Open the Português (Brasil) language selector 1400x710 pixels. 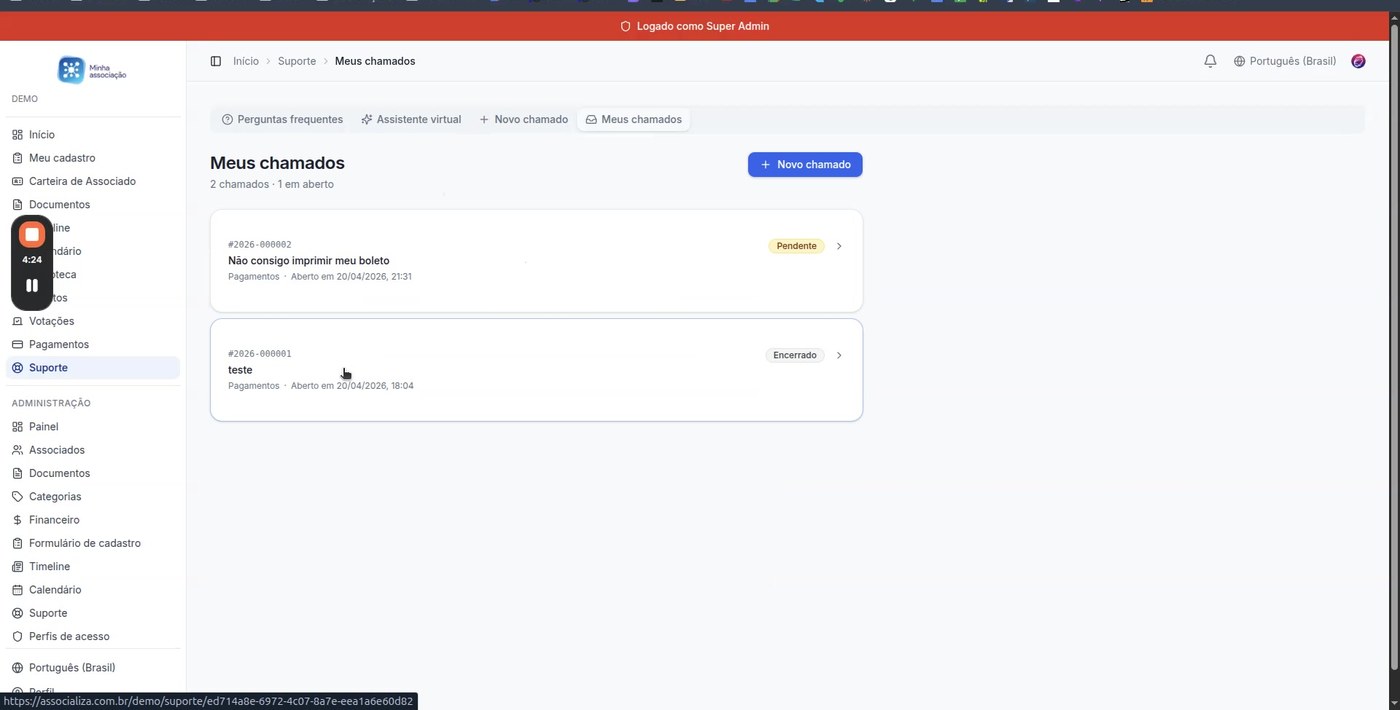click(1284, 61)
